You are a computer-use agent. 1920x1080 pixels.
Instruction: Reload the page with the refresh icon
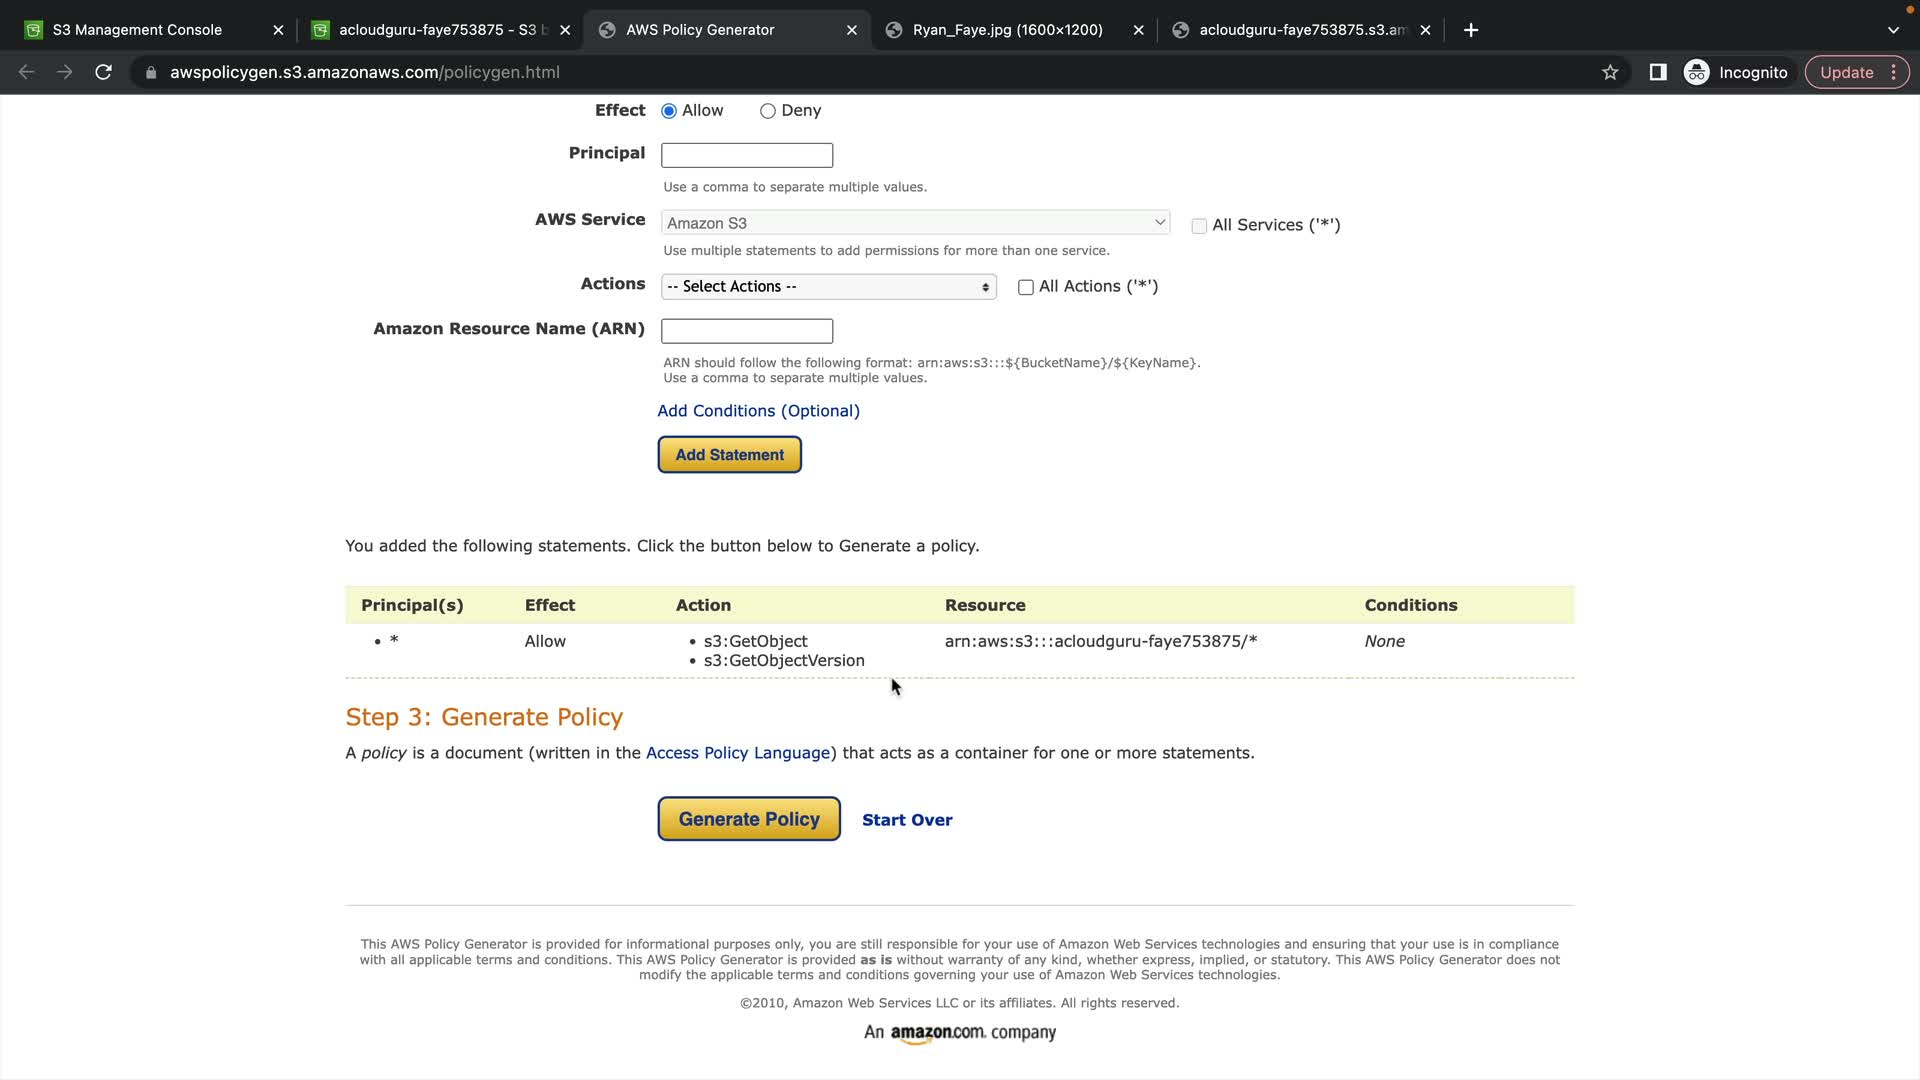click(103, 72)
